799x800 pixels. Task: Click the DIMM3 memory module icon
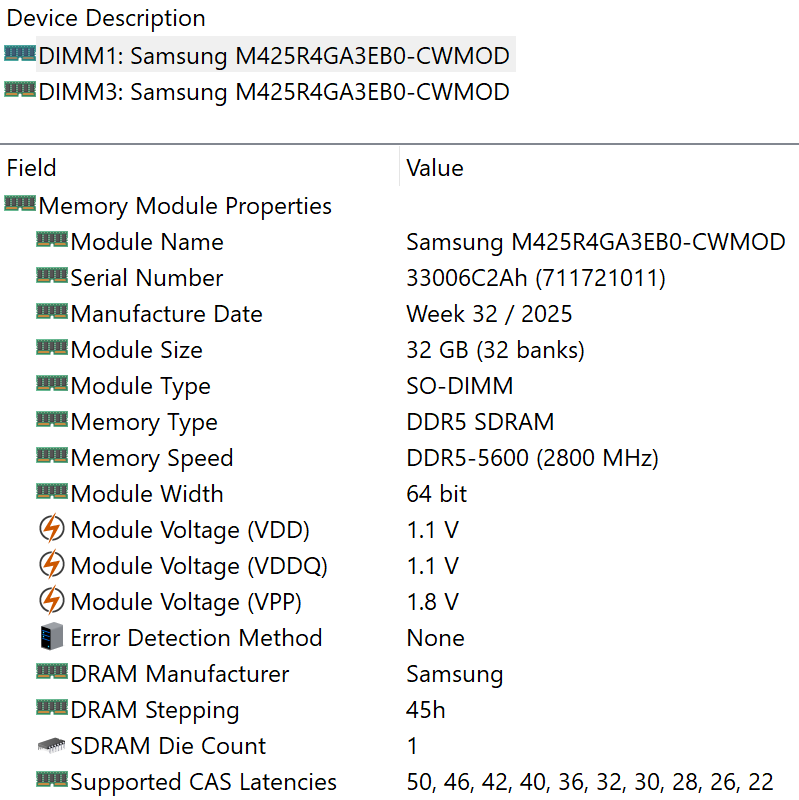20,91
